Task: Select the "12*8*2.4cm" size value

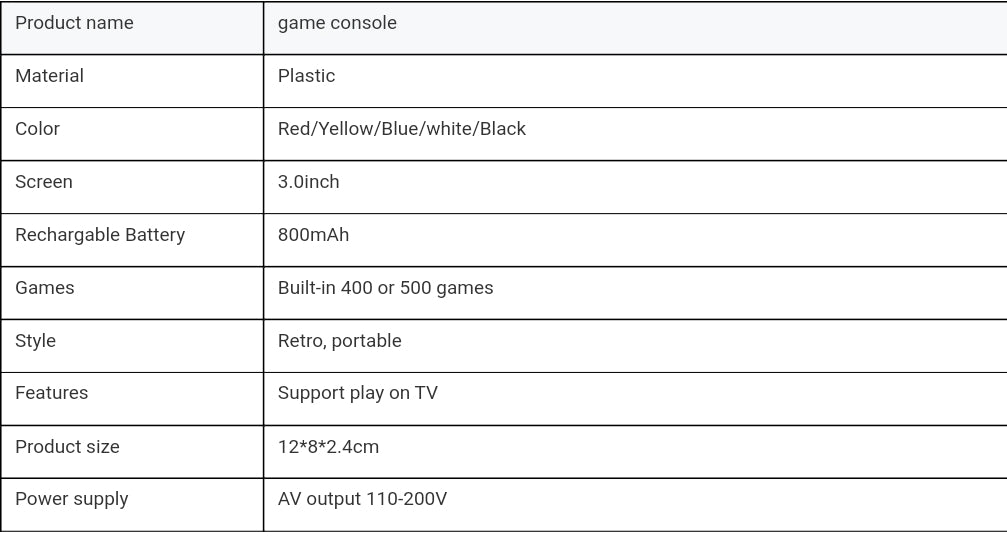Action: [328, 447]
